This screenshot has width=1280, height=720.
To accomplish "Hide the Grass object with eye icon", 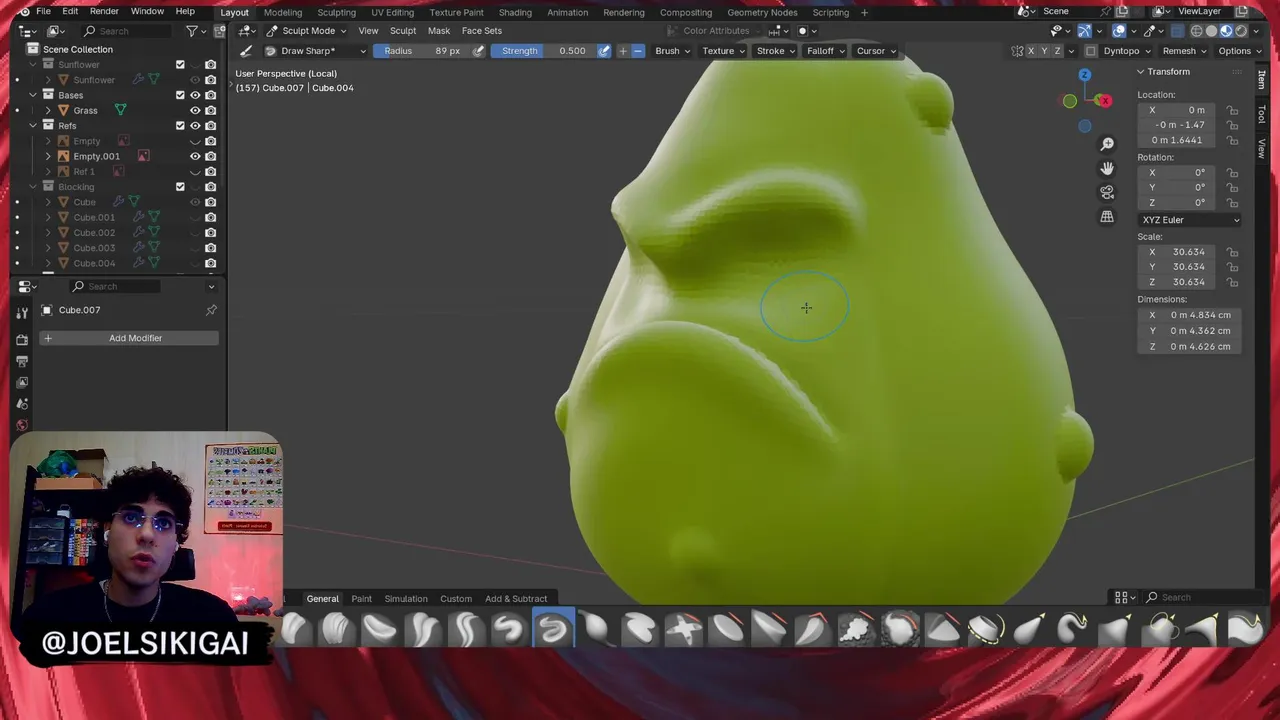I will (x=195, y=110).
